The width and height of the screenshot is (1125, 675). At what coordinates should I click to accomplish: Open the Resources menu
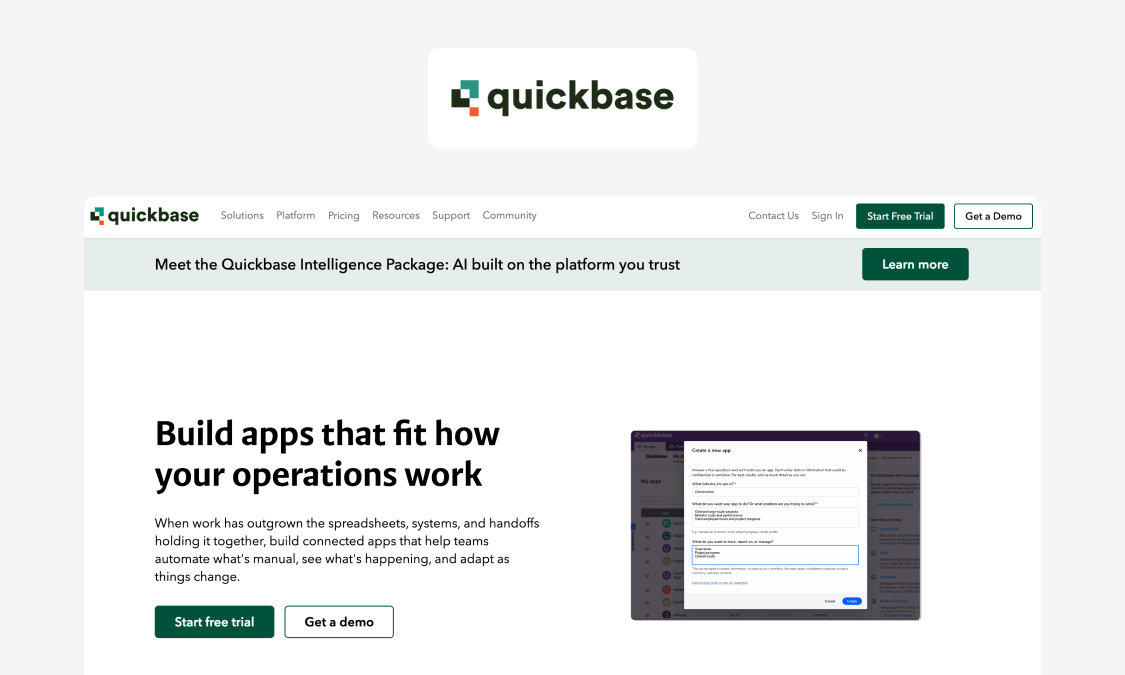click(x=395, y=215)
